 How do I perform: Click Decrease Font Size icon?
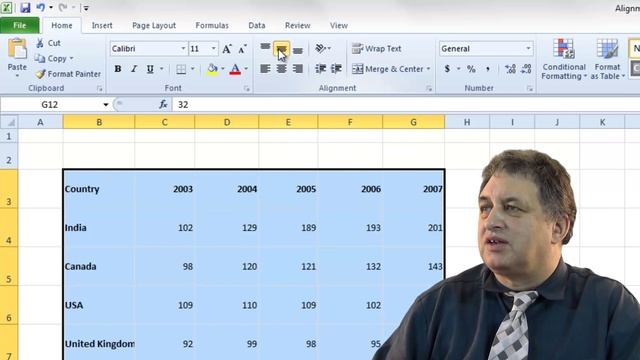pyautogui.click(x=242, y=49)
